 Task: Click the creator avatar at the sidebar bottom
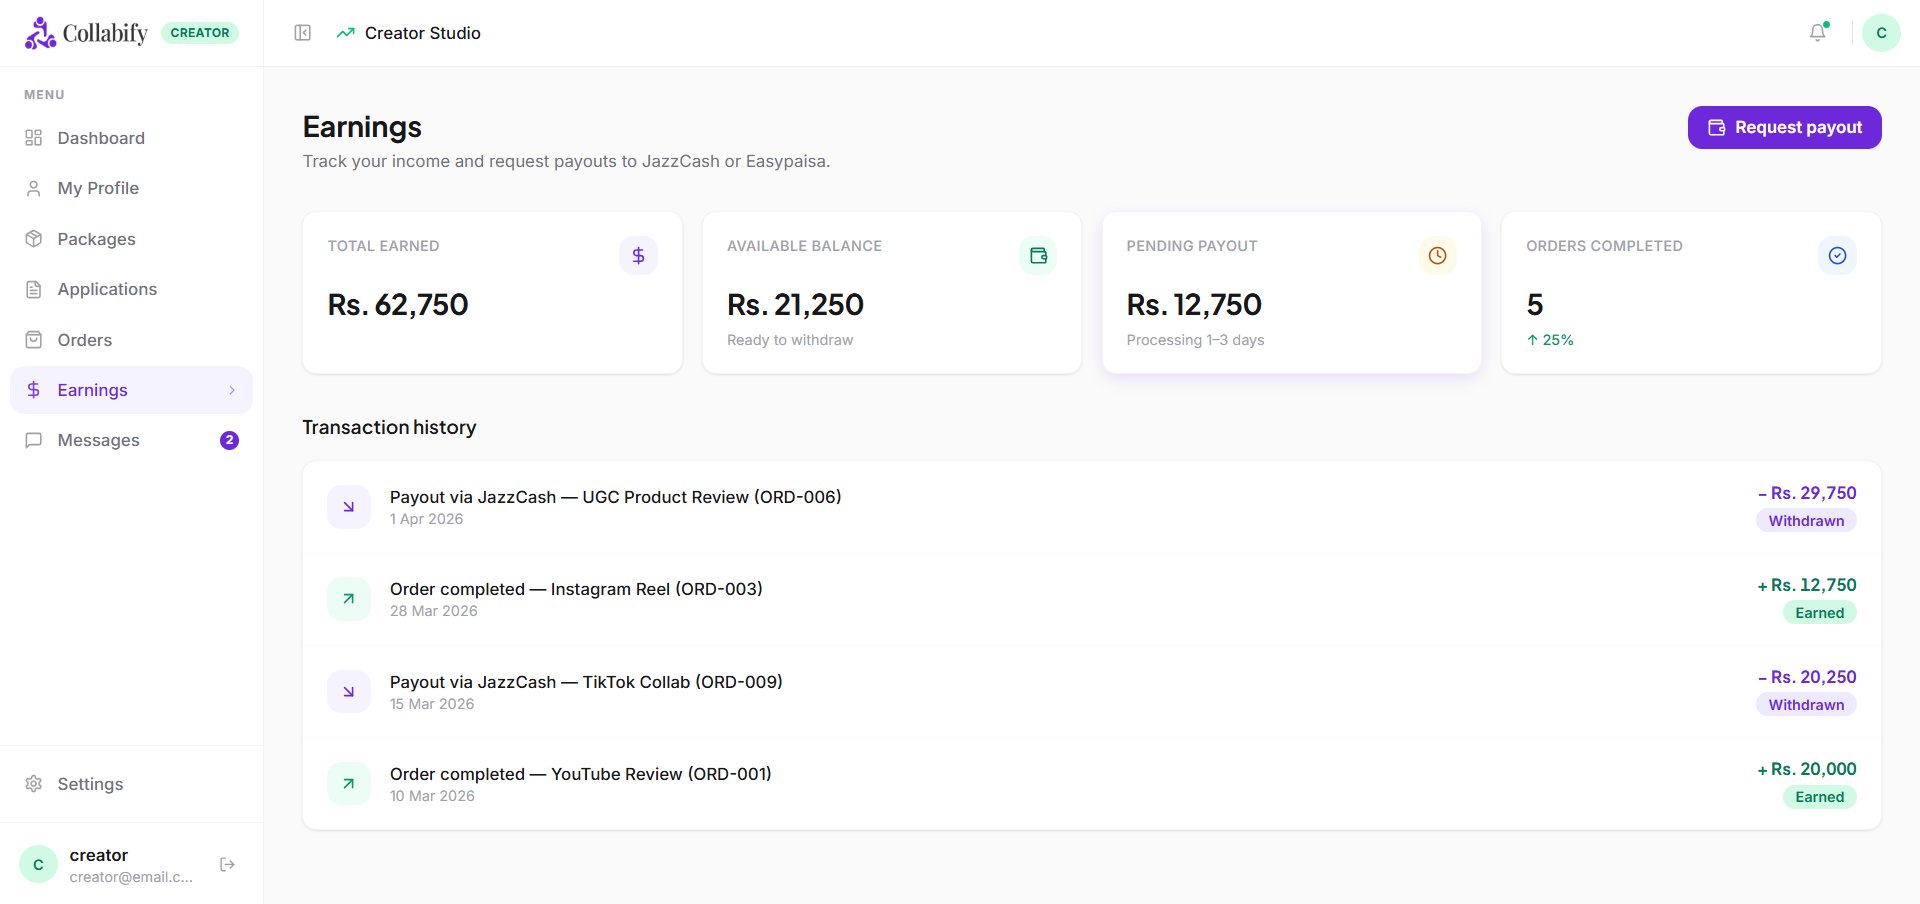coord(38,864)
